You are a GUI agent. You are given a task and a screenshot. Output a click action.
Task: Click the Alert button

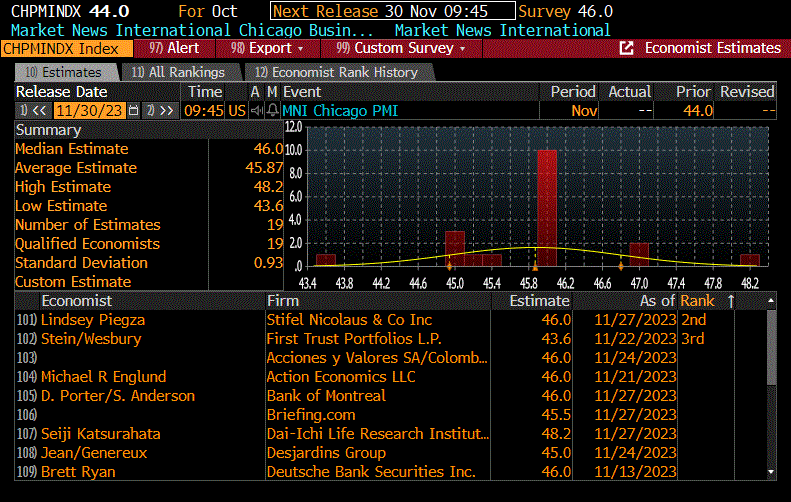point(175,48)
